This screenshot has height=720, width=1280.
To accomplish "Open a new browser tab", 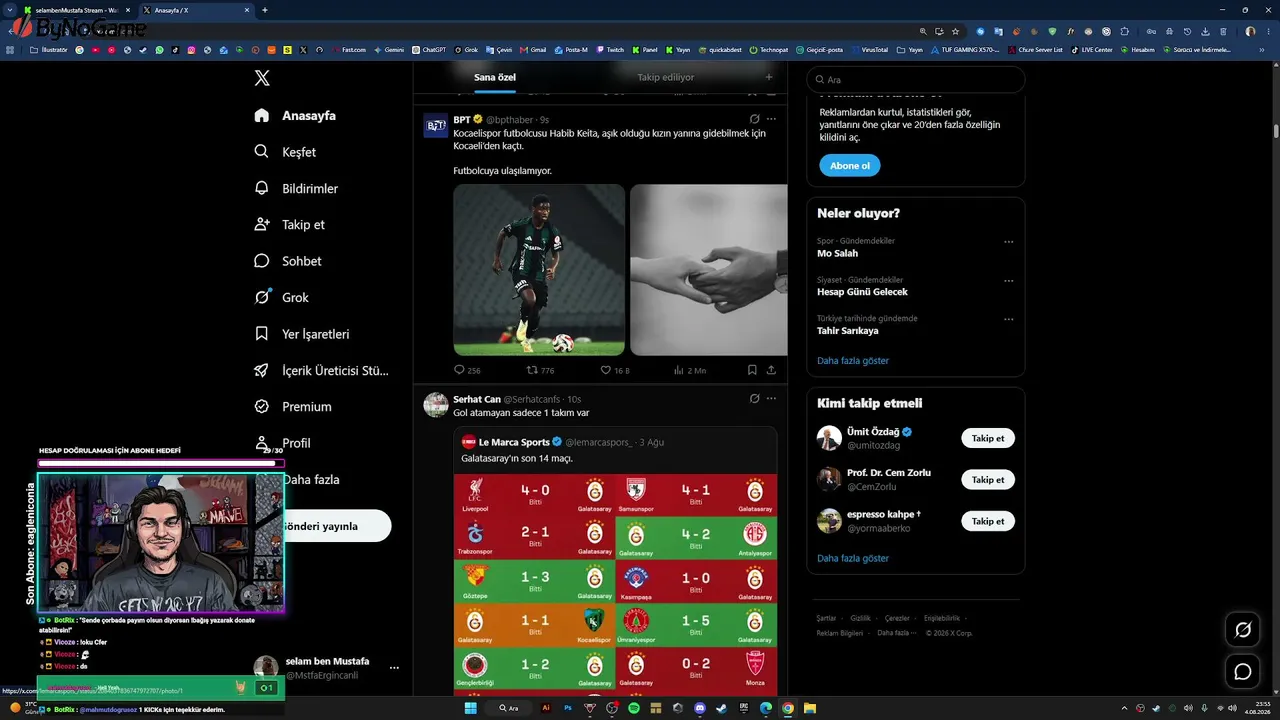I will 265,10.
